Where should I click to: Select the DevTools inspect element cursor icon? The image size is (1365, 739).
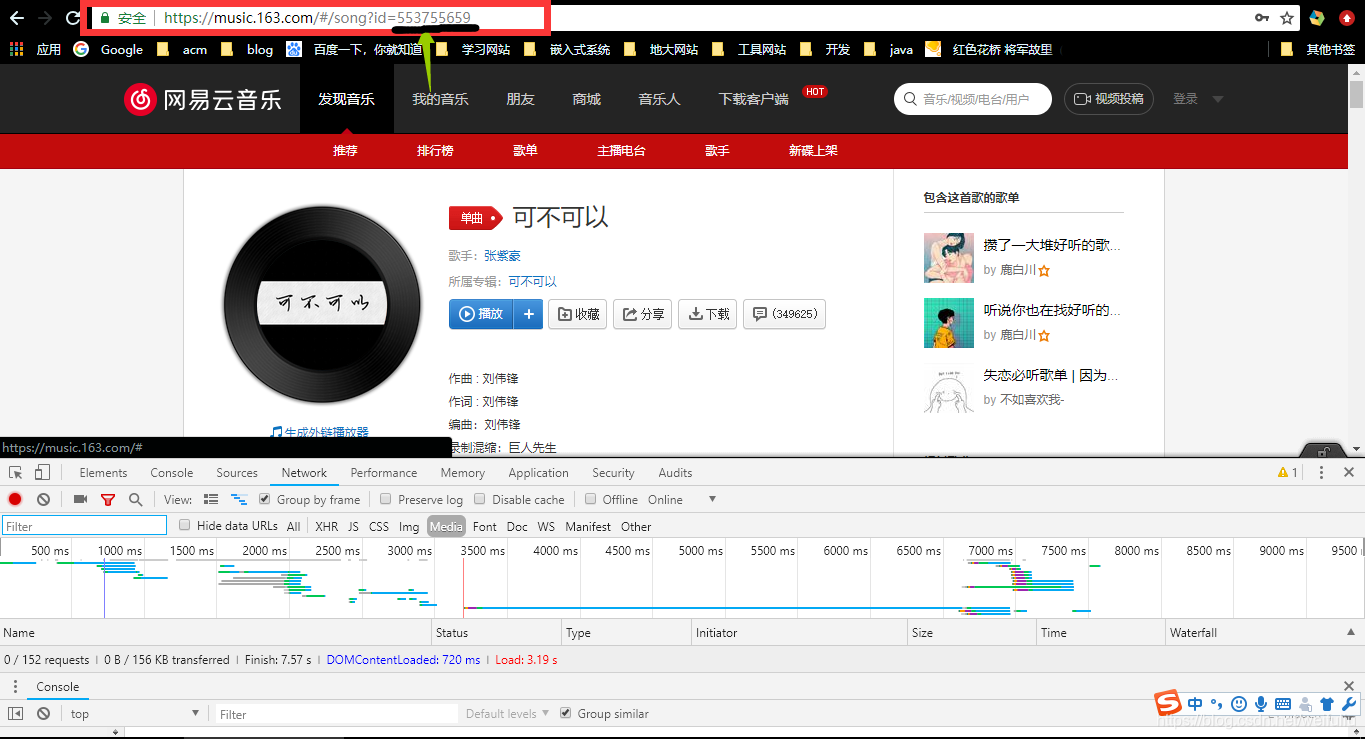(x=16, y=473)
